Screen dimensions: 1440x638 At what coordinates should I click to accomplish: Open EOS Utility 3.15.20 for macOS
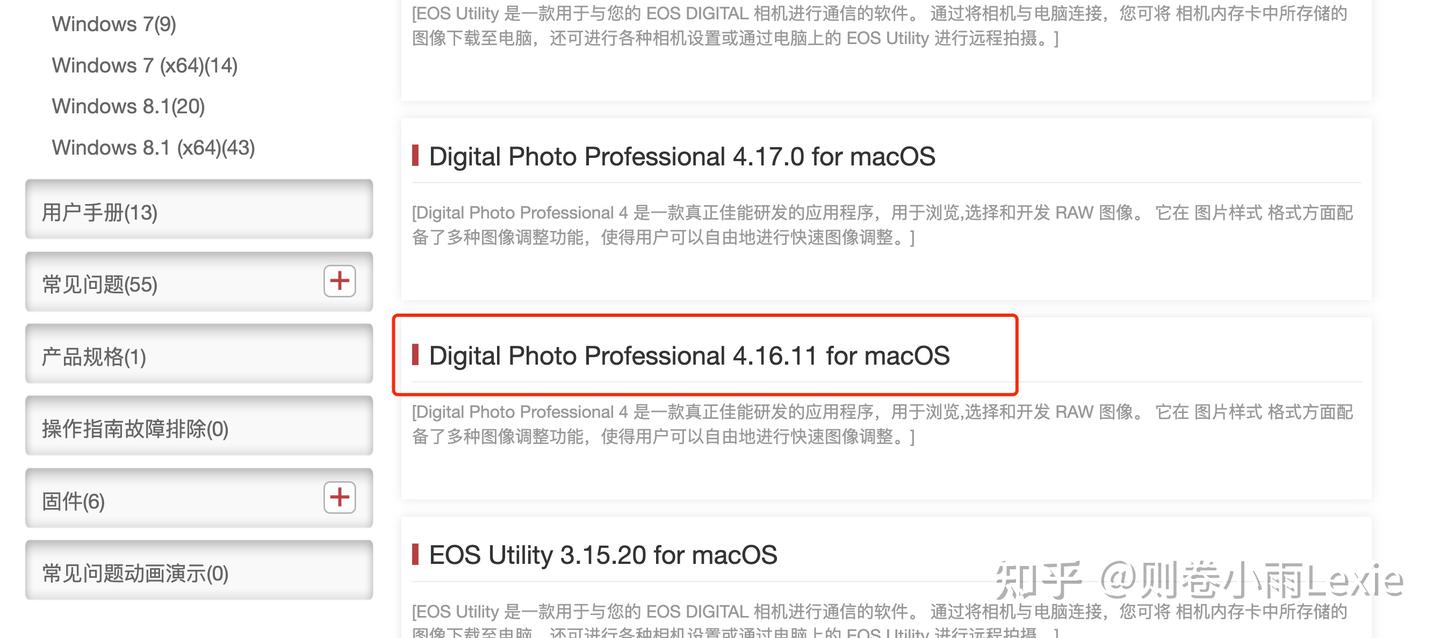(603, 554)
